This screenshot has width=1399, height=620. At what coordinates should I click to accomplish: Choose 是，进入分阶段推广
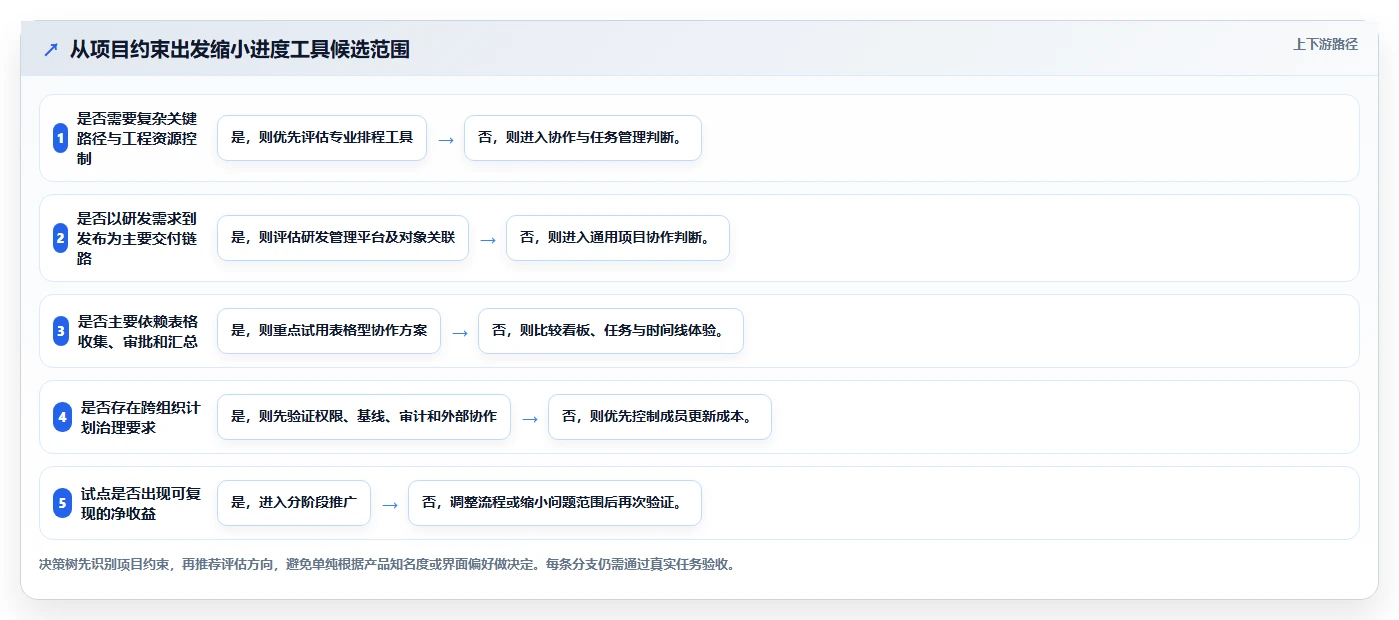pyautogui.click(x=294, y=503)
